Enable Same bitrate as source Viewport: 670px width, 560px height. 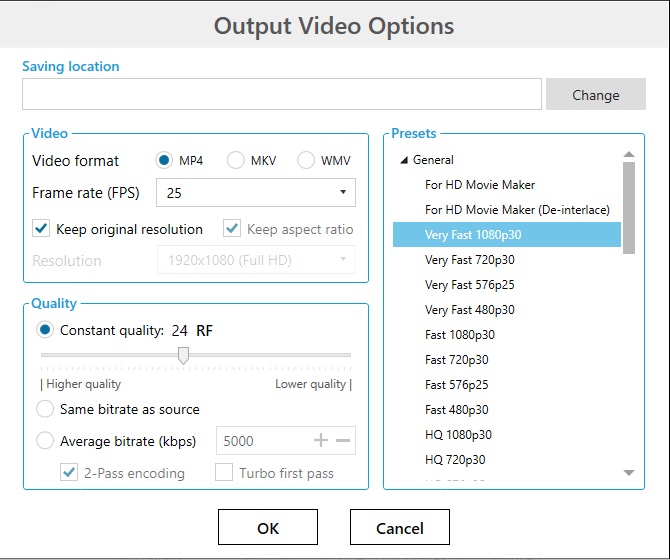[45, 409]
